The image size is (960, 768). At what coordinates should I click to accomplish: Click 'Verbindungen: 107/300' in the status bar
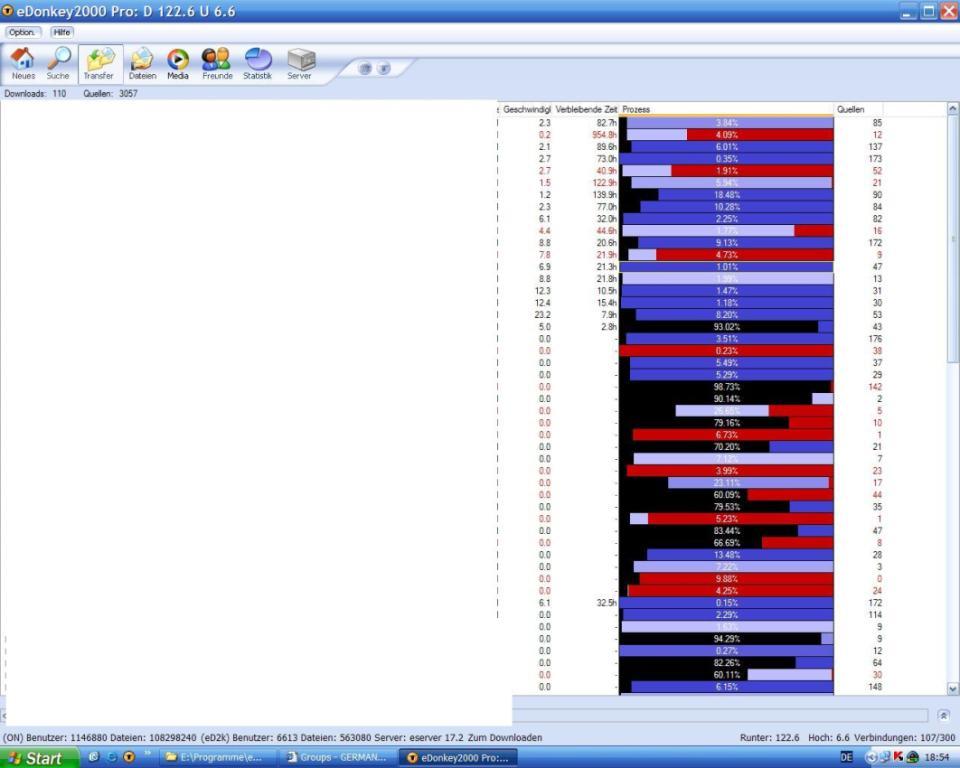(x=905, y=737)
